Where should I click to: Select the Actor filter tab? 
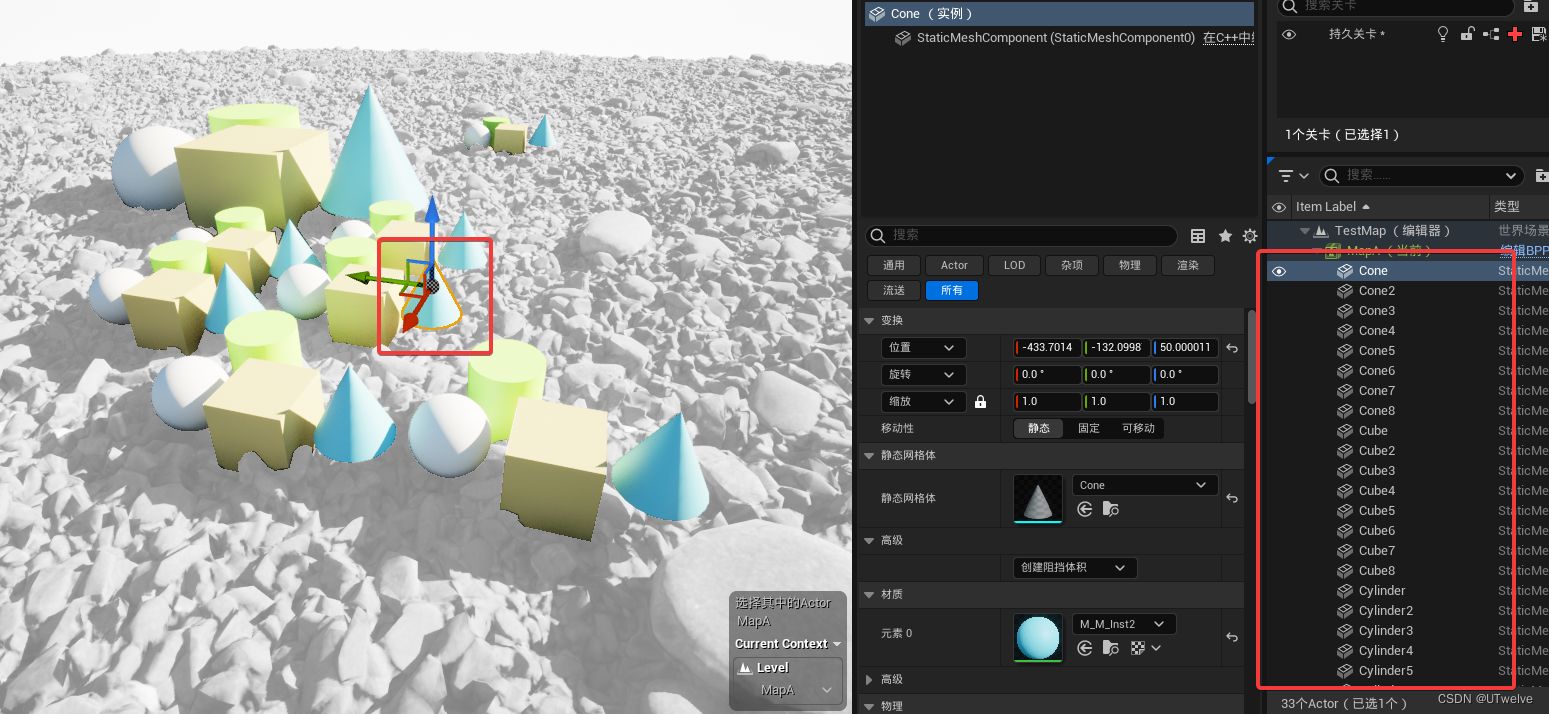click(x=954, y=265)
